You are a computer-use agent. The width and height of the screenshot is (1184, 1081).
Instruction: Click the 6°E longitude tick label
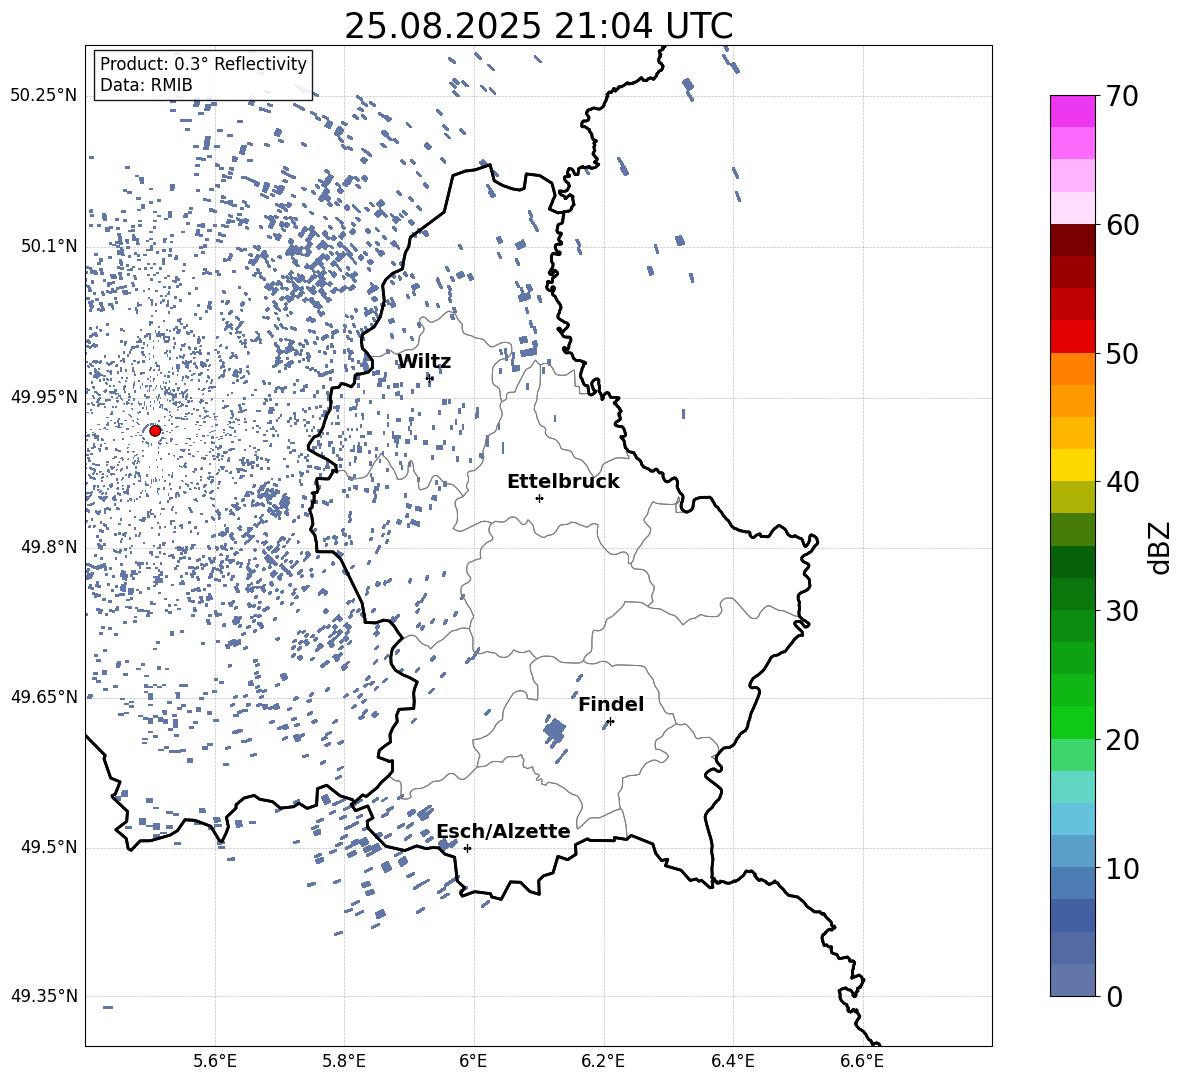pyautogui.click(x=473, y=1061)
